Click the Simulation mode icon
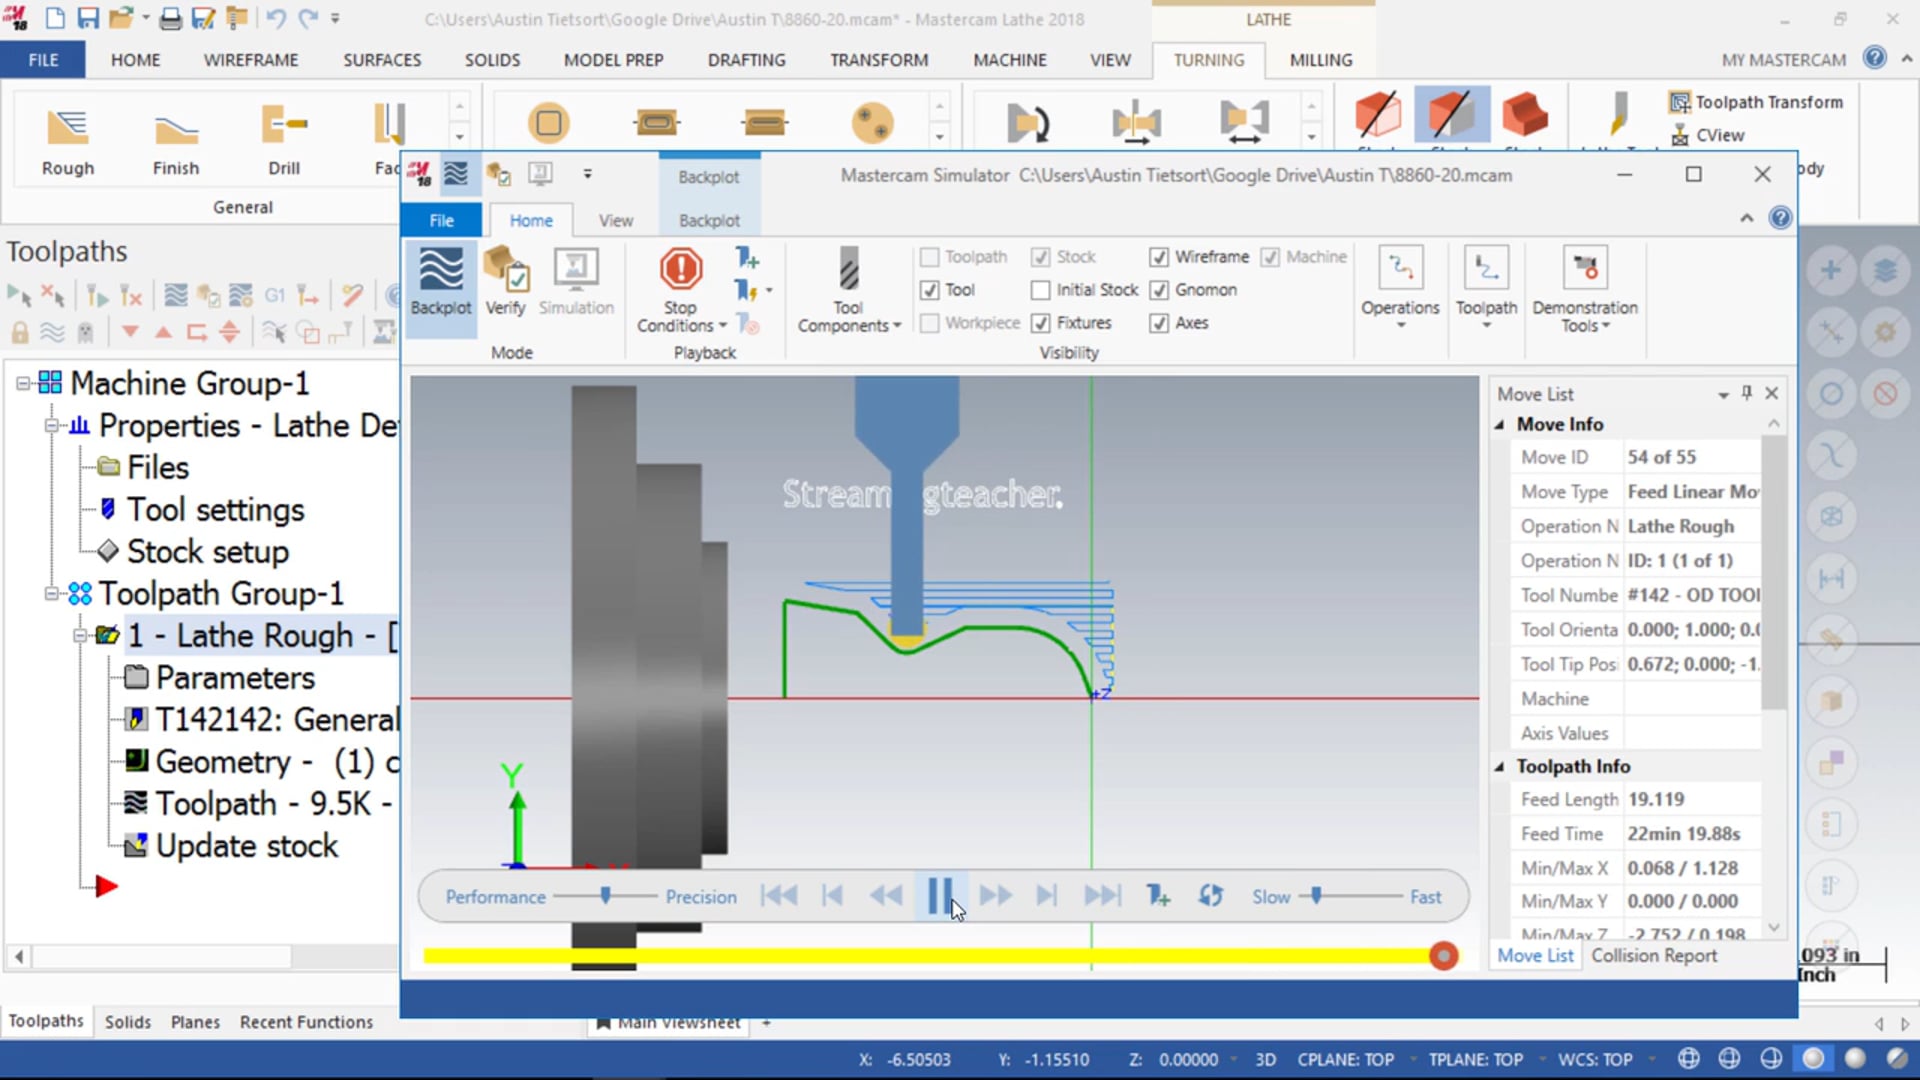Screen dimensions: 1920x1080 (576, 281)
